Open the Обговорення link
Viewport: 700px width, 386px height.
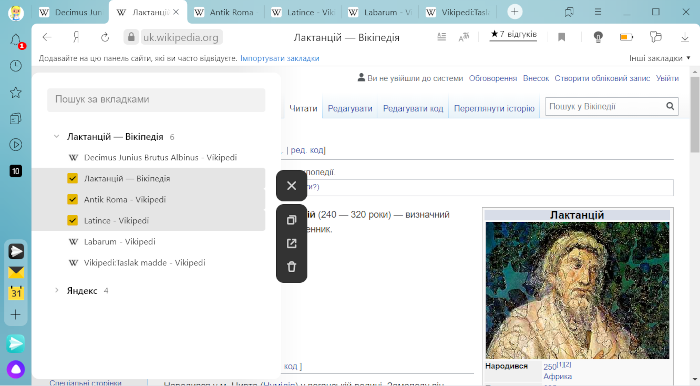pos(493,79)
